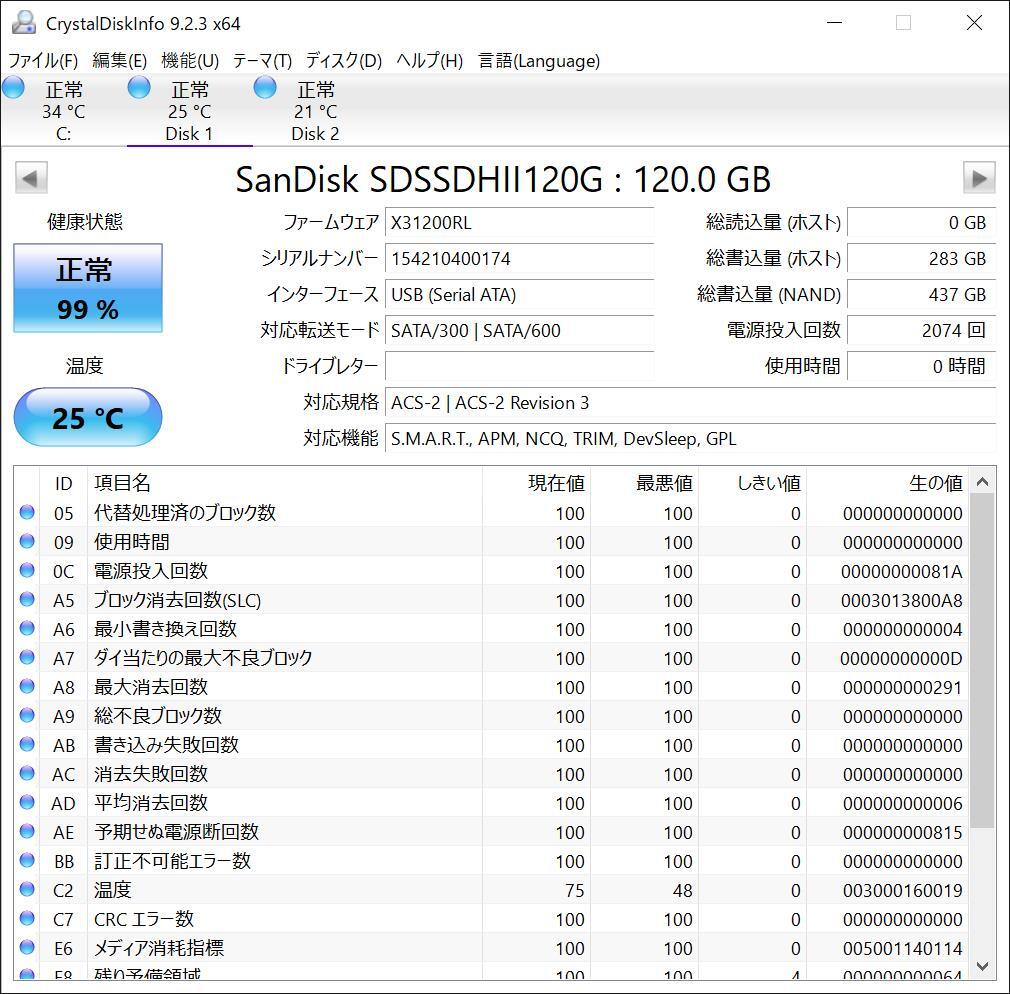This screenshot has width=1010, height=994.
Task: Open the 機能(U) menu
Action: click(190, 61)
